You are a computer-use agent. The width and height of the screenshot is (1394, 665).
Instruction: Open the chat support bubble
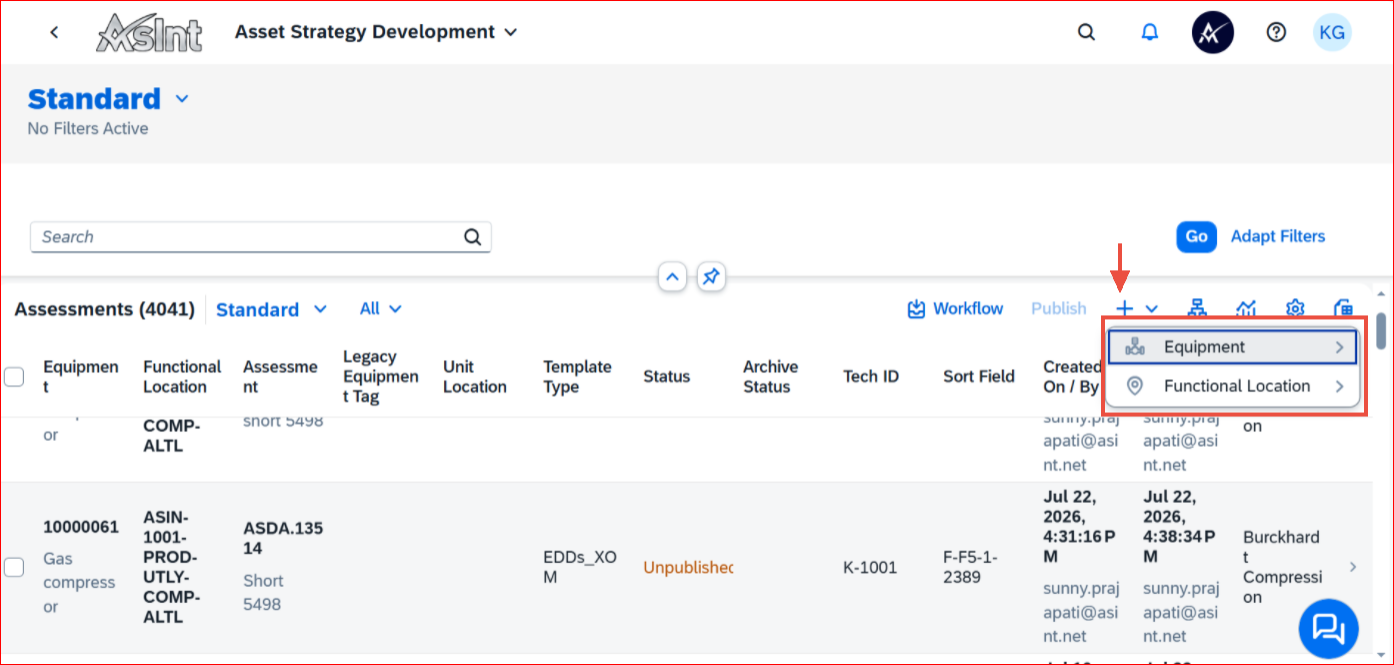coord(1328,628)
